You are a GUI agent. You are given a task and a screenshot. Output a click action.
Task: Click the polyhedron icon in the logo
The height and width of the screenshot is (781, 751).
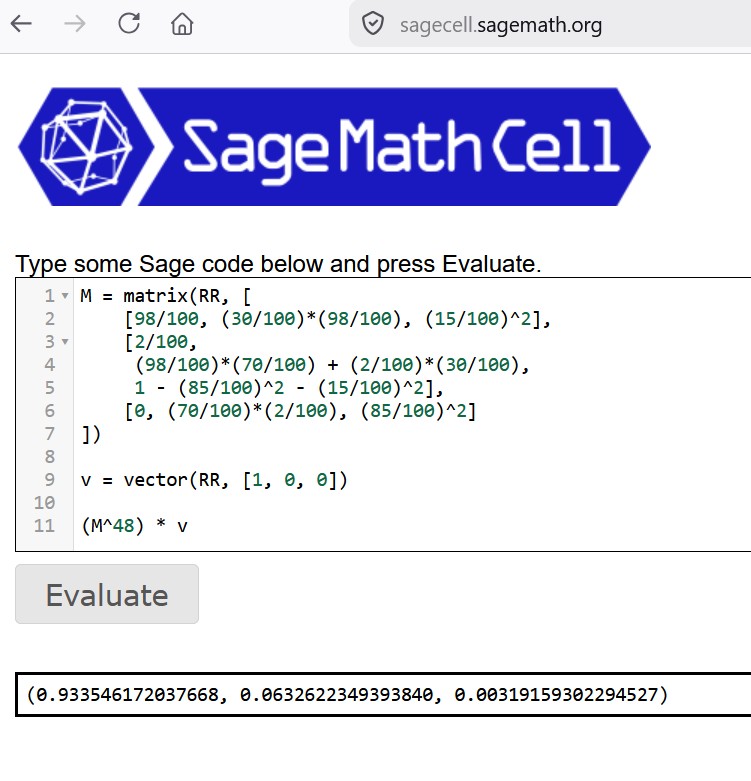click(x=86, y=146)
